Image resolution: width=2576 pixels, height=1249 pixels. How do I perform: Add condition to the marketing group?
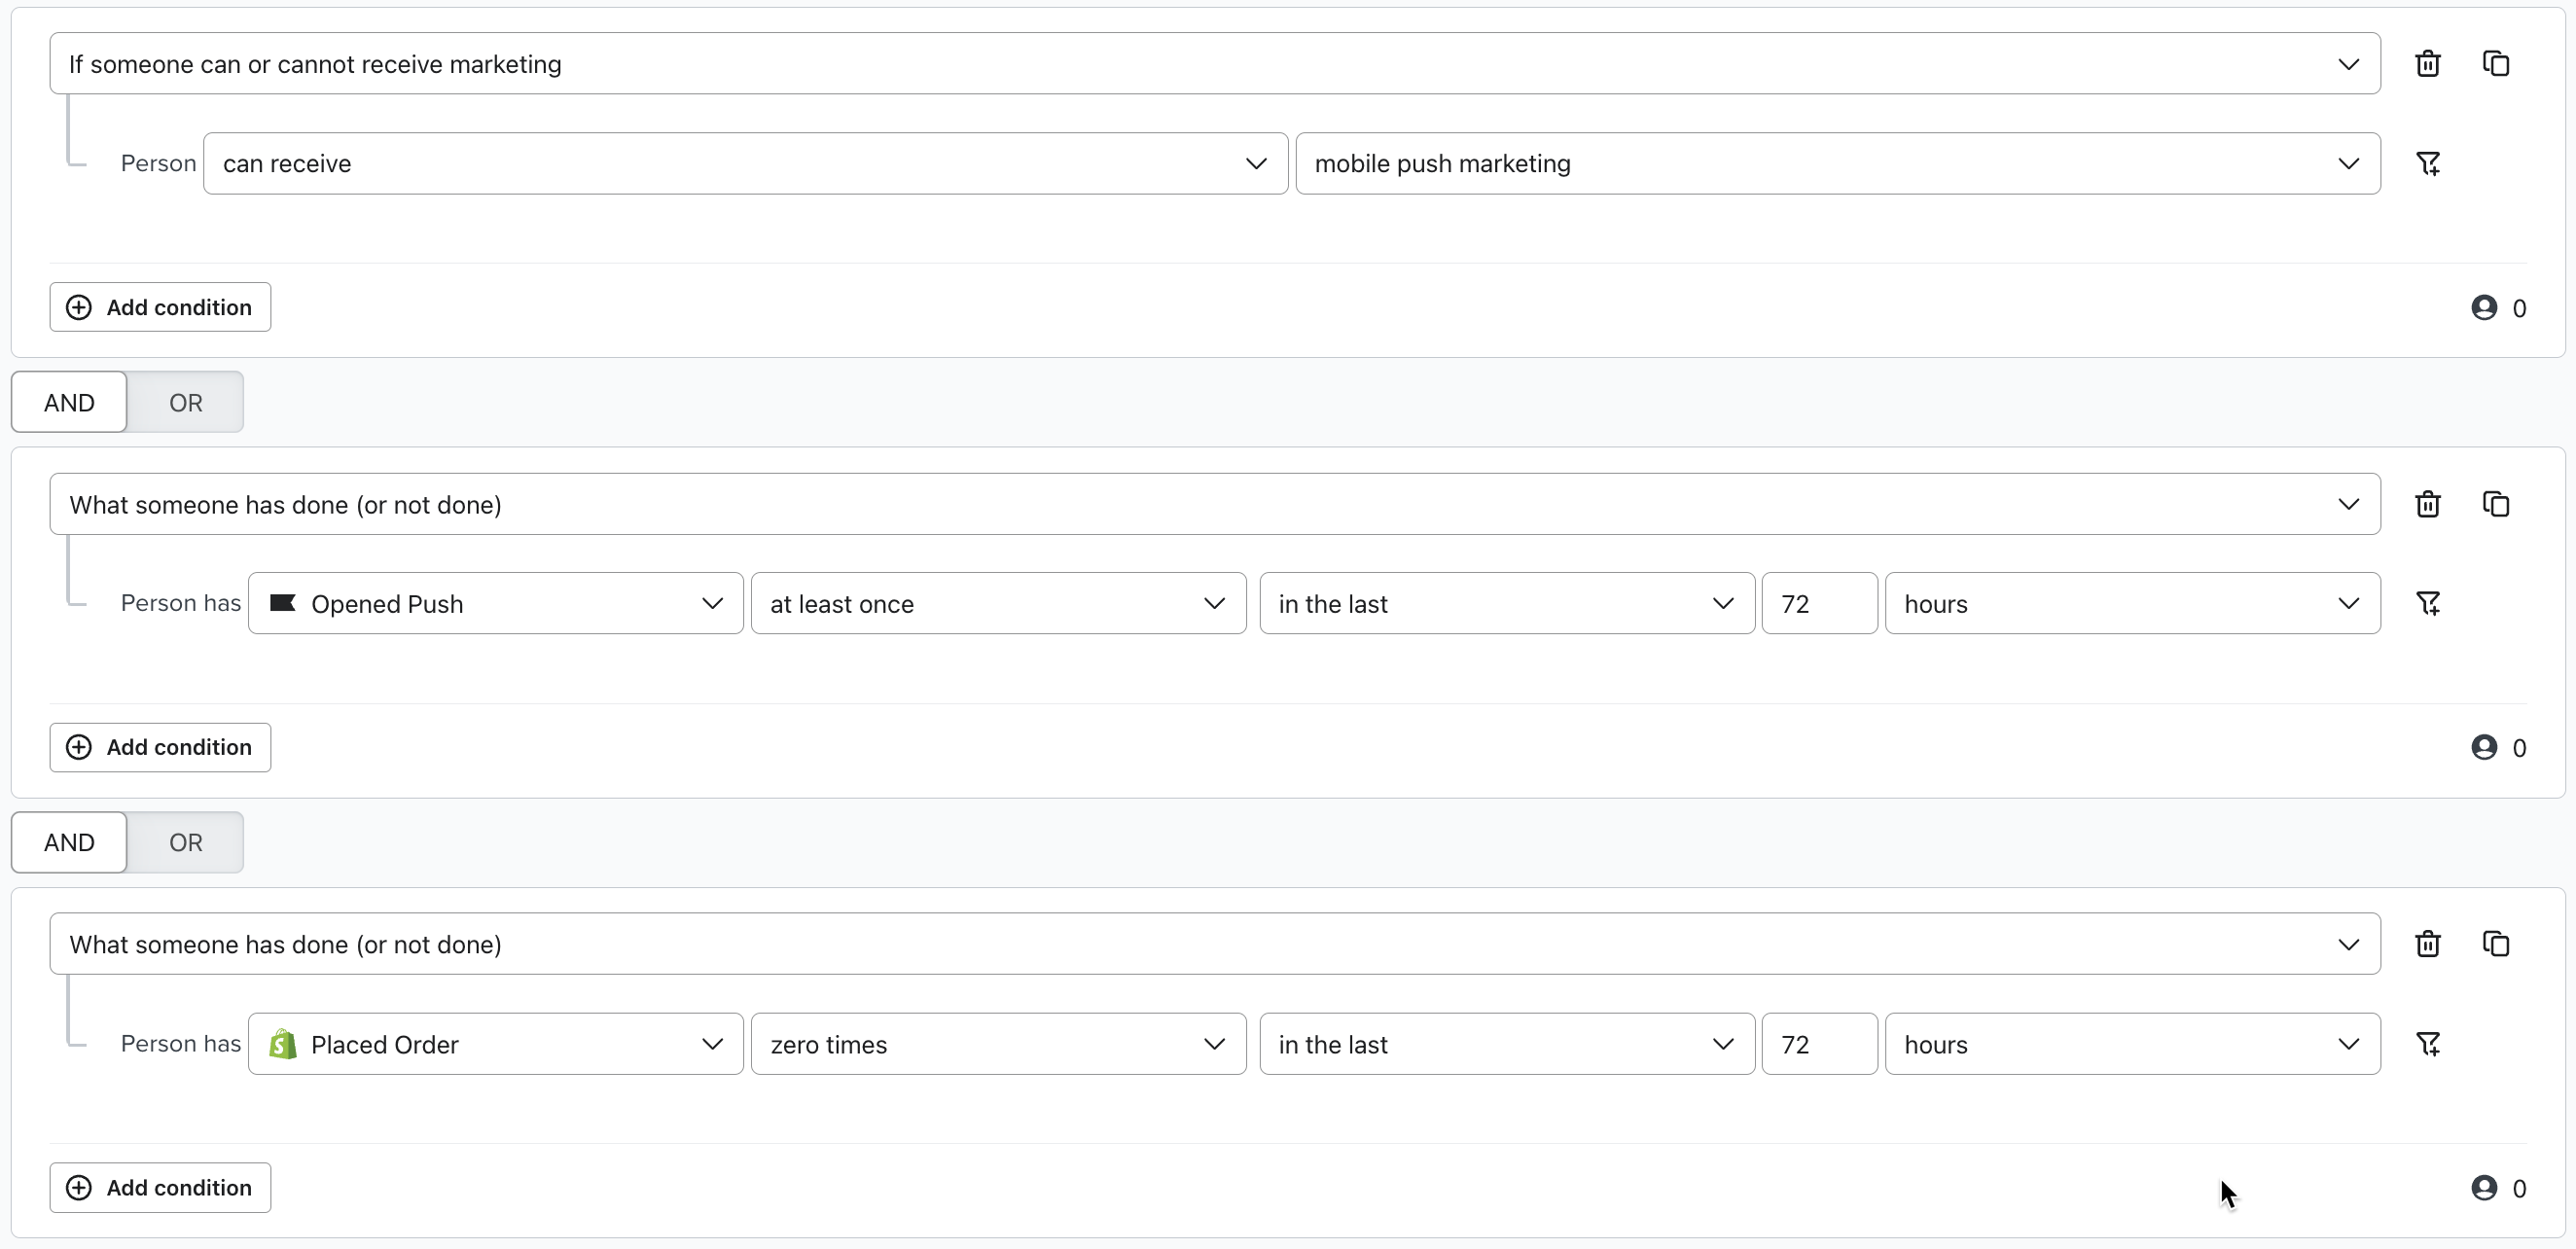160,307
